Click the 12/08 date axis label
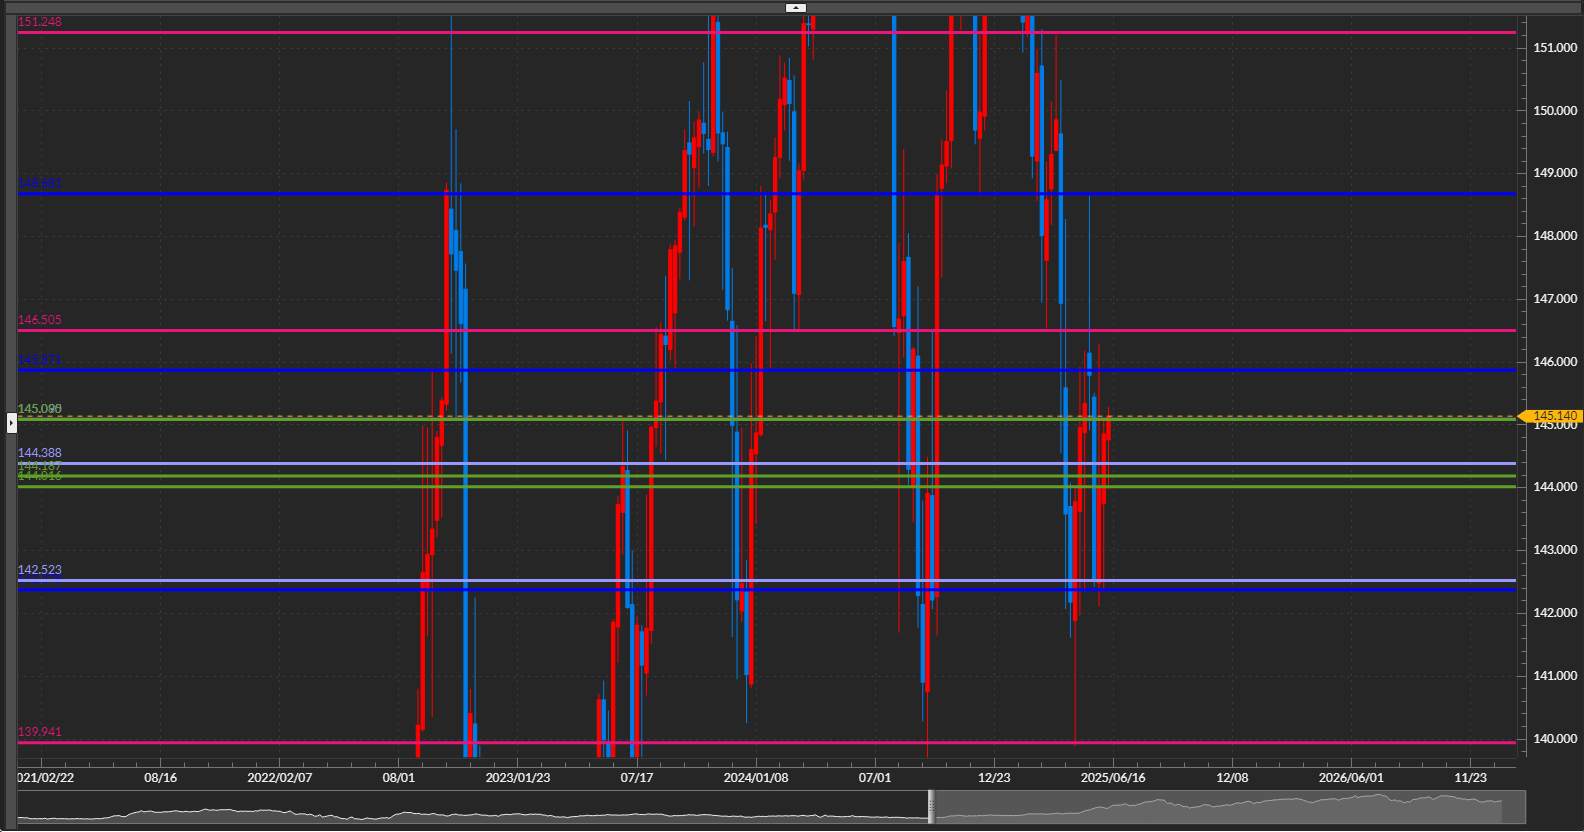The image size is (1584, 832). 1232,778
